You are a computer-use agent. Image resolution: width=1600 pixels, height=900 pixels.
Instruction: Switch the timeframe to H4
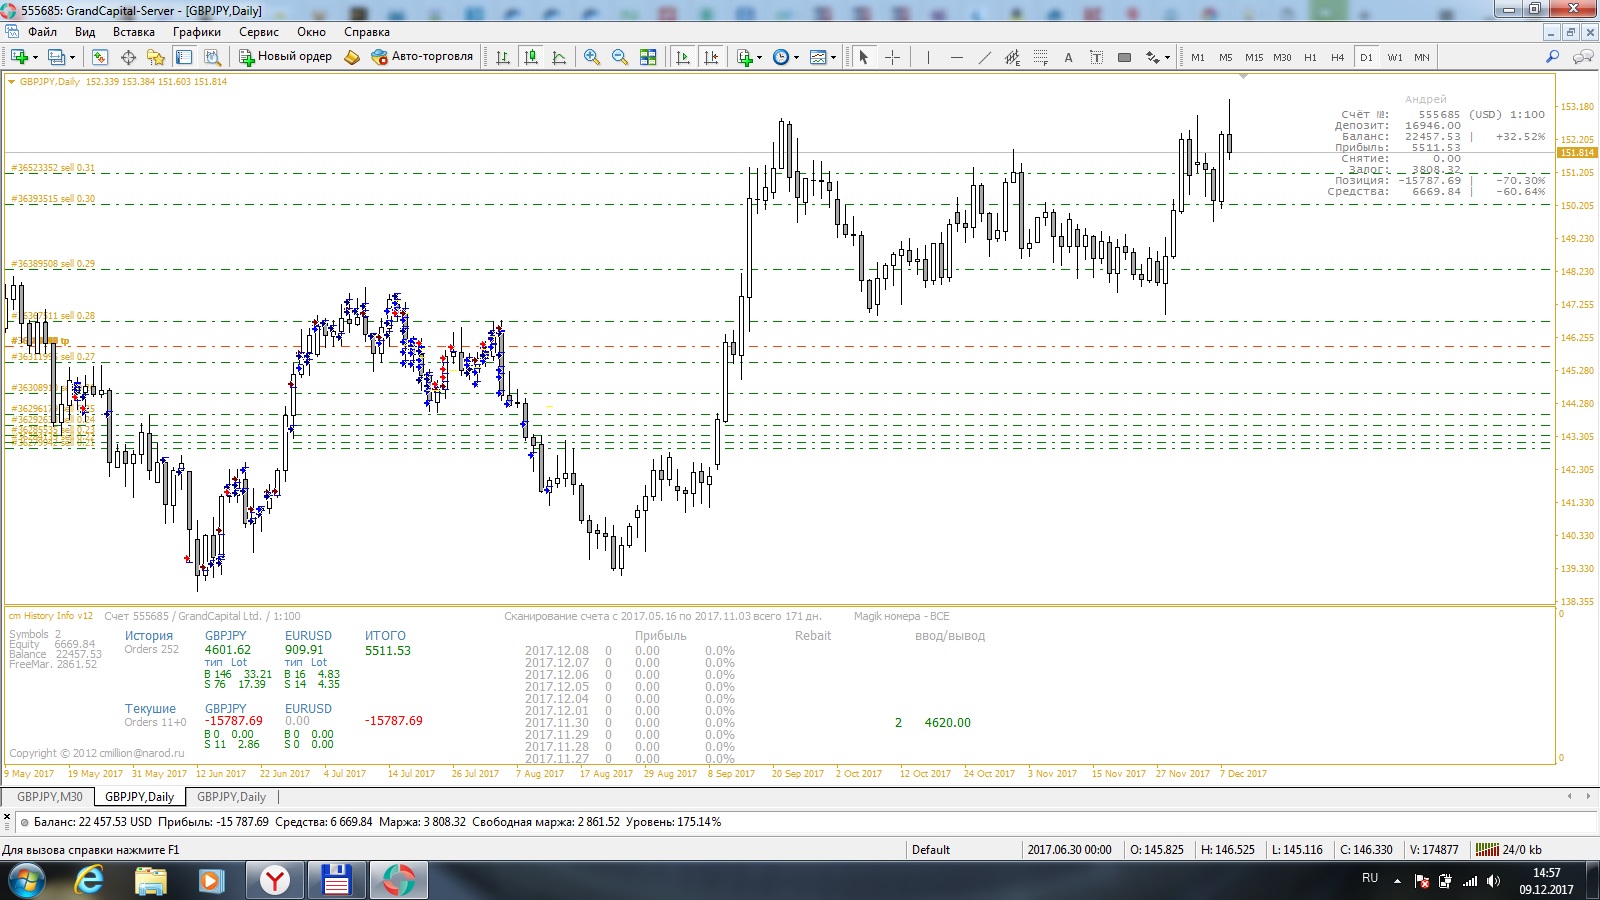pyautogui.click(x=1337, y=57)
